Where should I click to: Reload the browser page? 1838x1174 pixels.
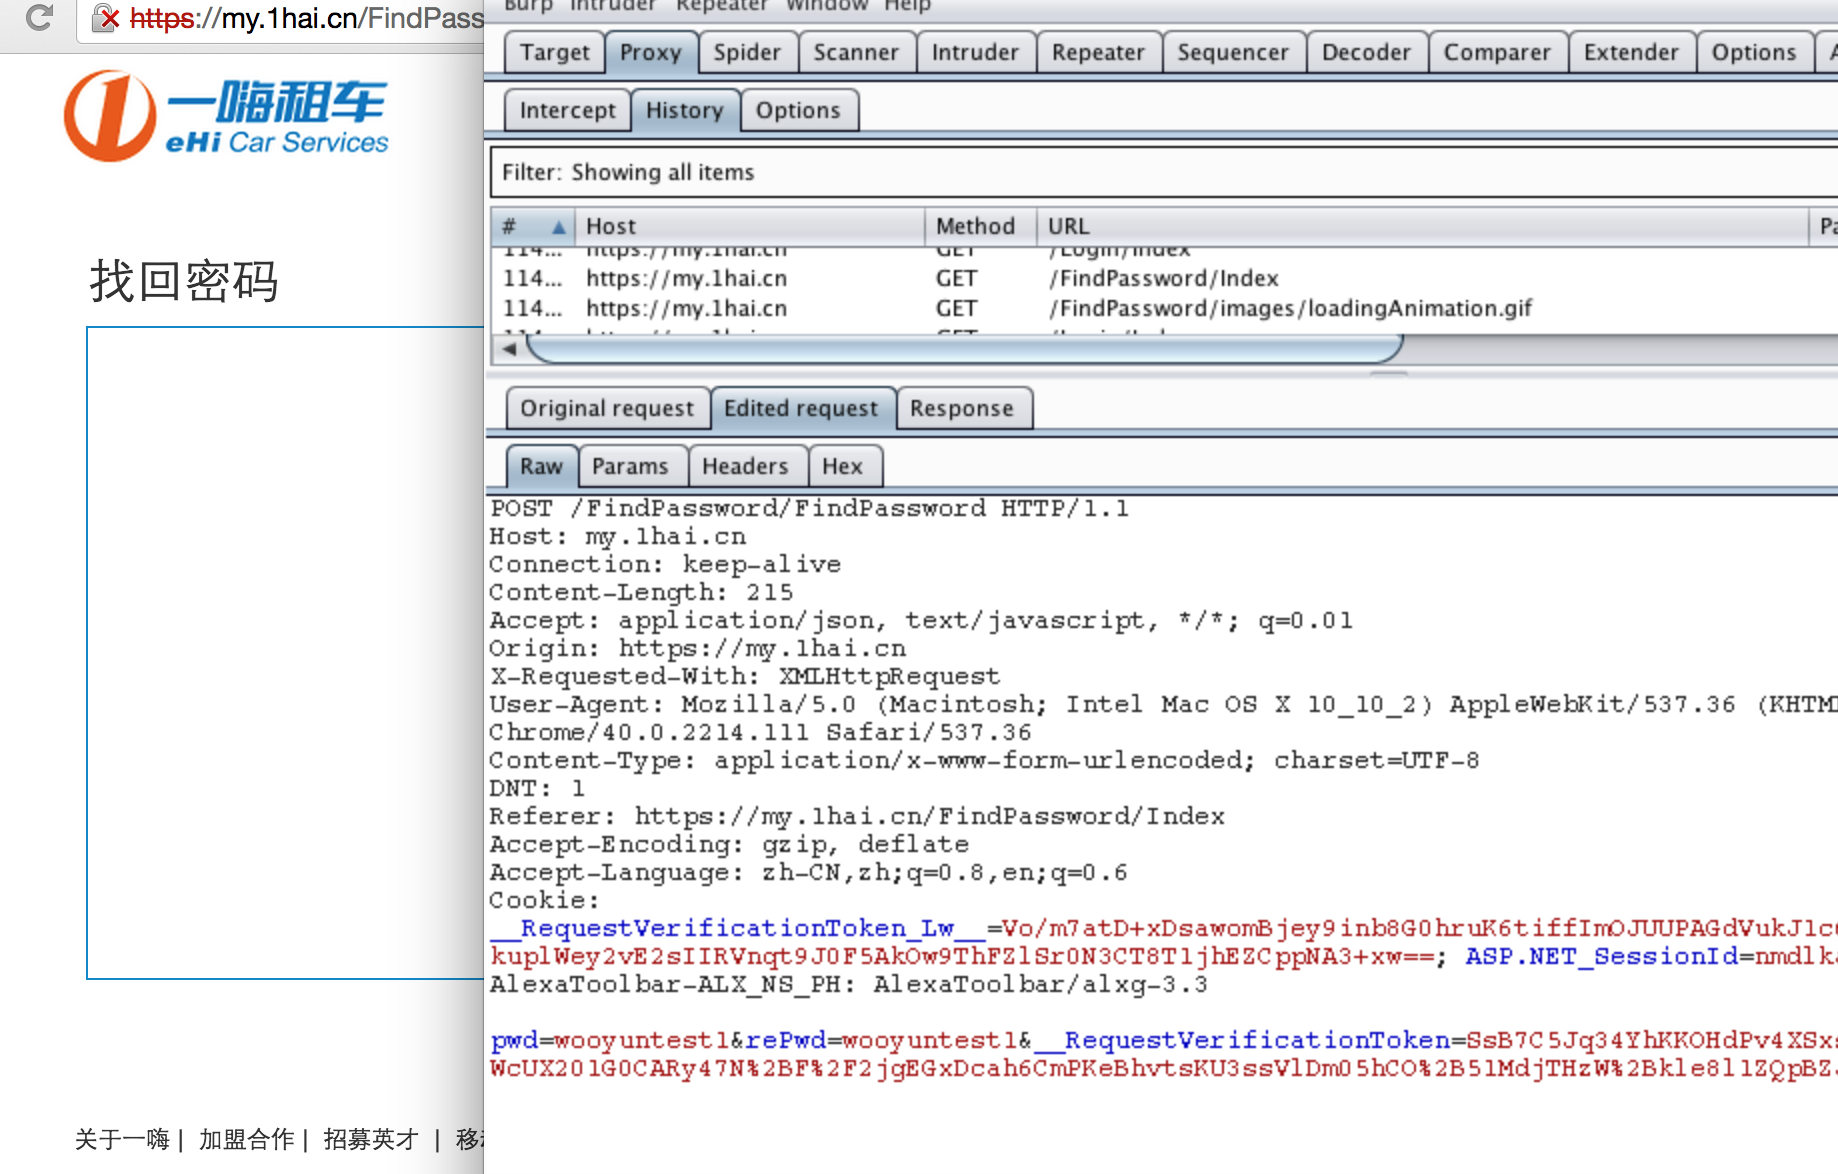click(39, 17)
